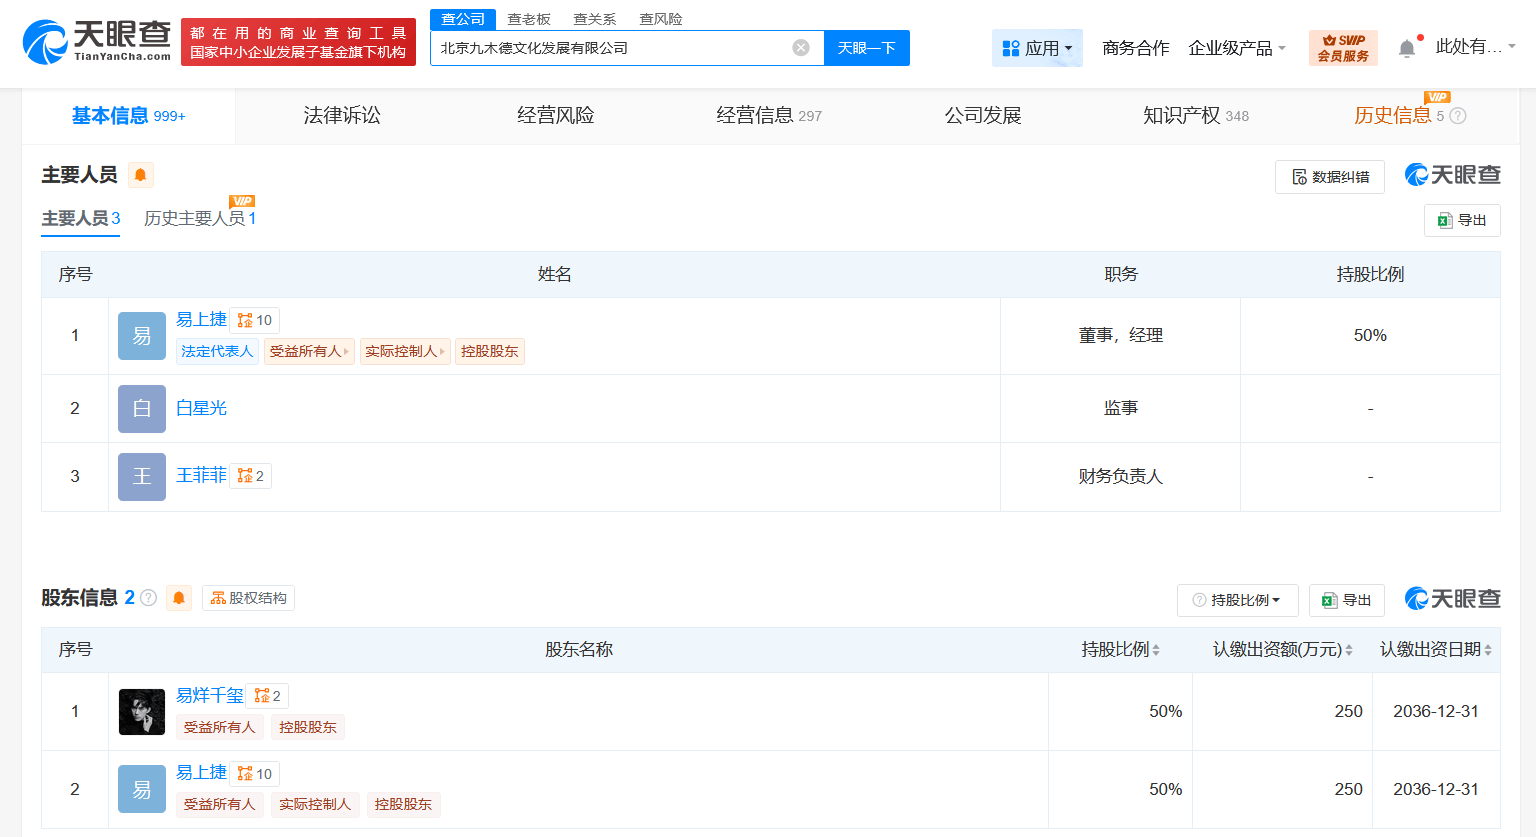Open 易上捷 relation graph badge in personnel table
Image resolution: width=1536 pixels, height=837 pixels.
[x=255, y=320]
